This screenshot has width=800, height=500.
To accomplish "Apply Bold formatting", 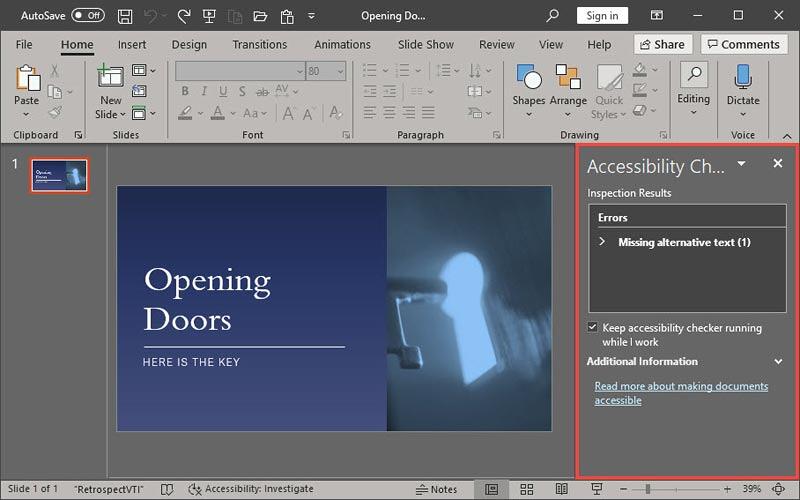I will (185, 91).
